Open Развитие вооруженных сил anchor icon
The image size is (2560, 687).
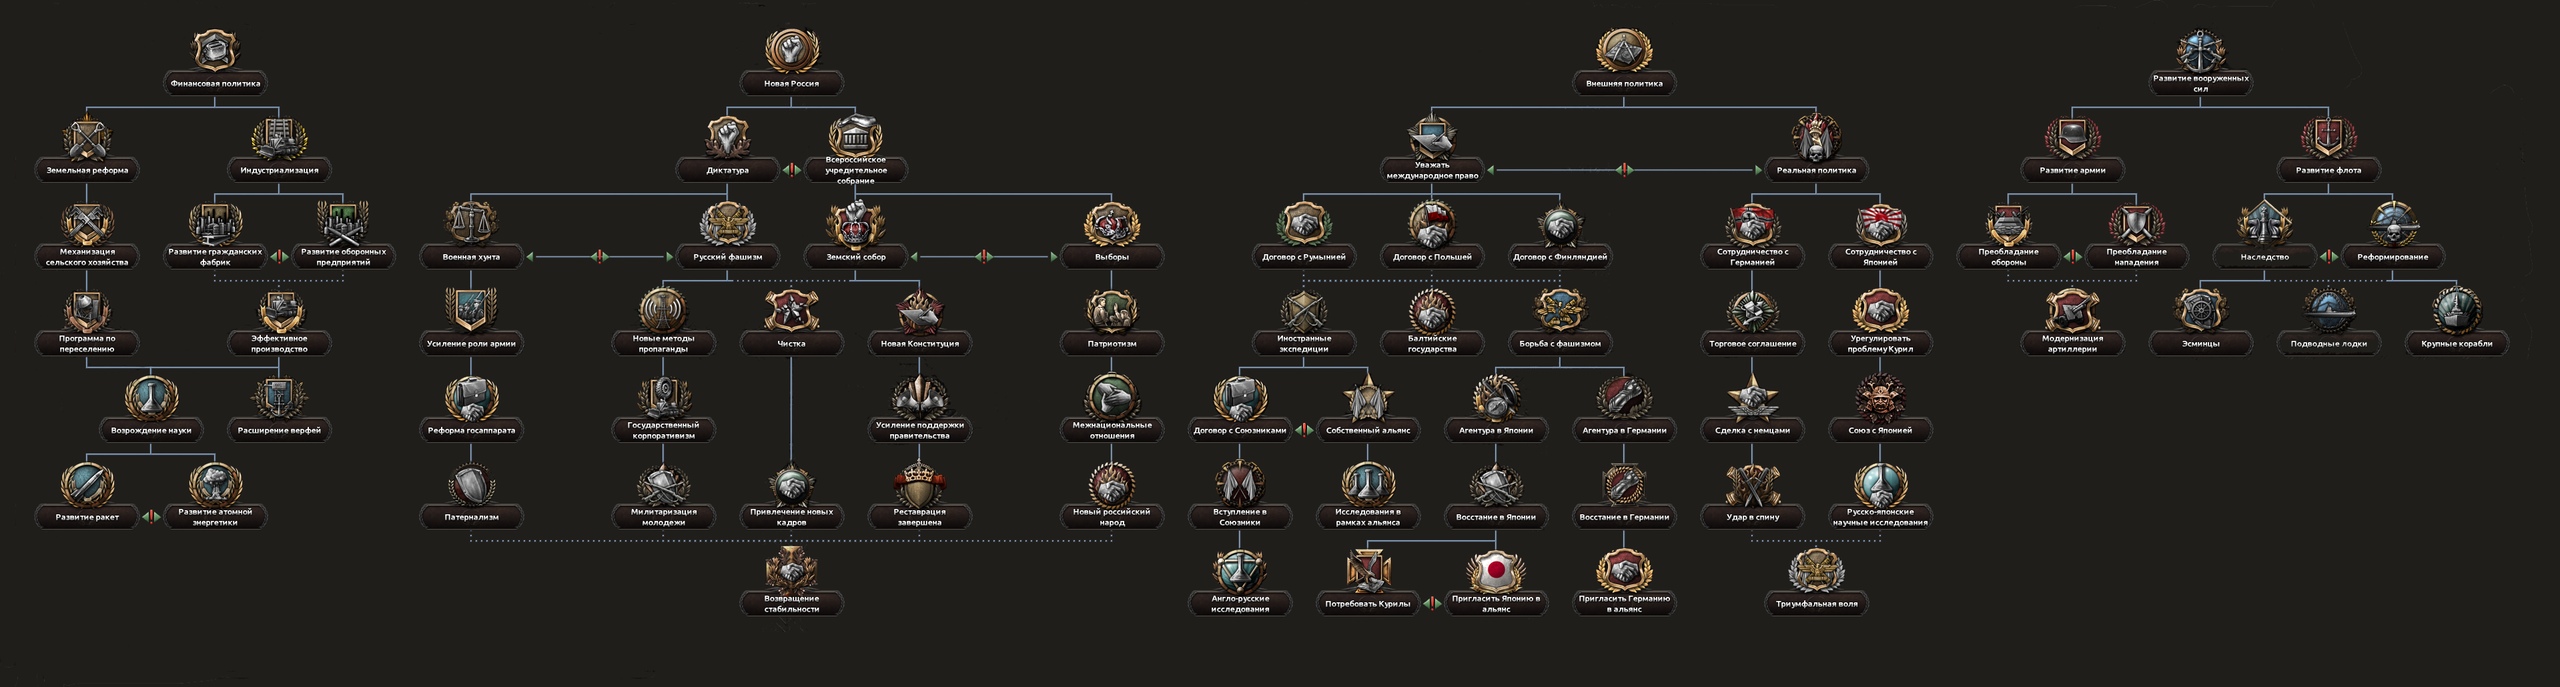pos(2200,51)
